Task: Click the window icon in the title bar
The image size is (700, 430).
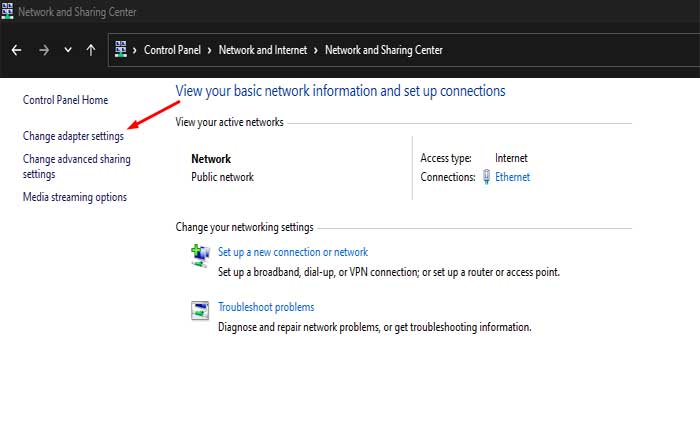Action: [9, 11]
